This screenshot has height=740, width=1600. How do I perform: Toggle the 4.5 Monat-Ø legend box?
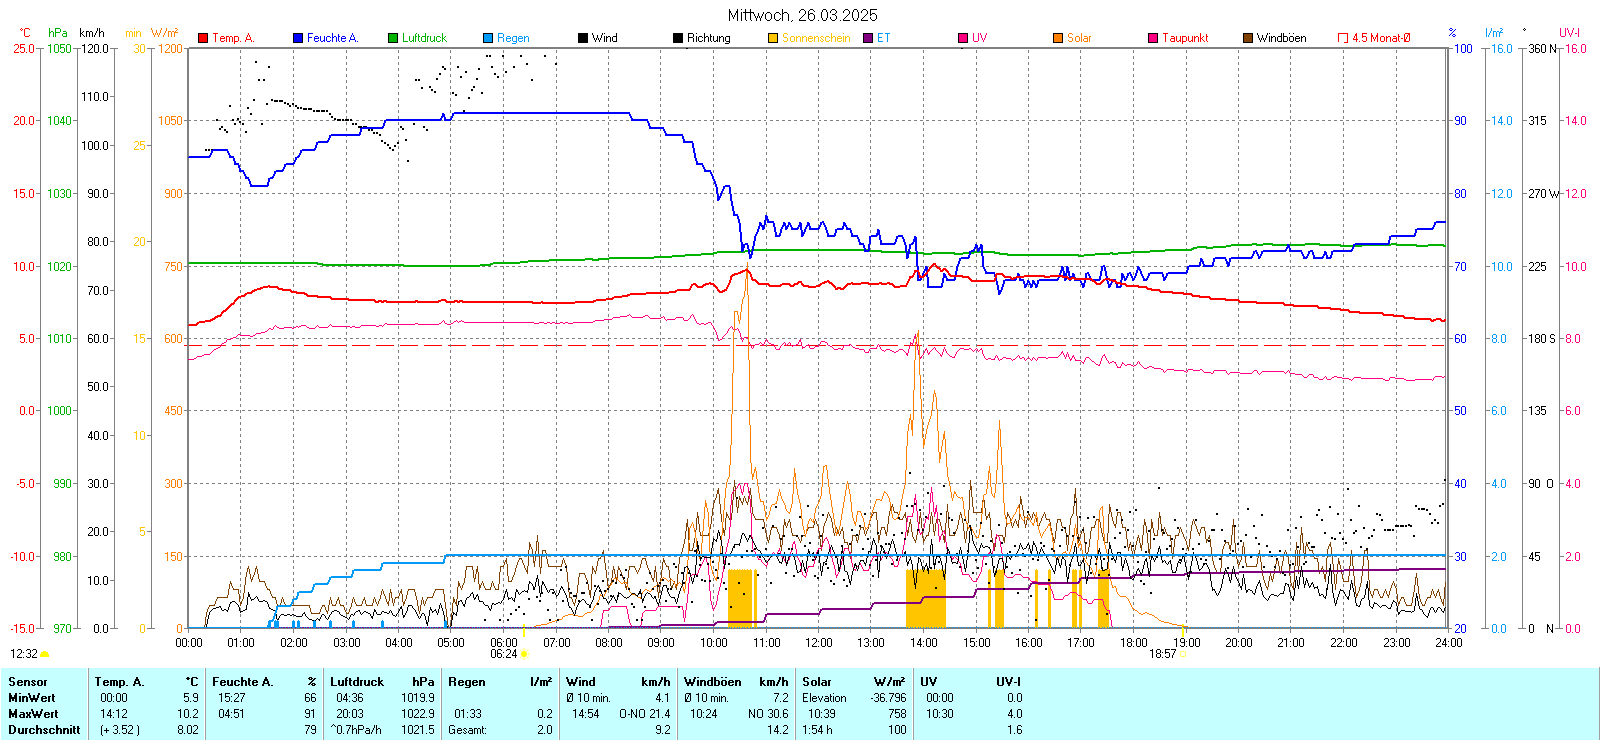click(1343, 38)
